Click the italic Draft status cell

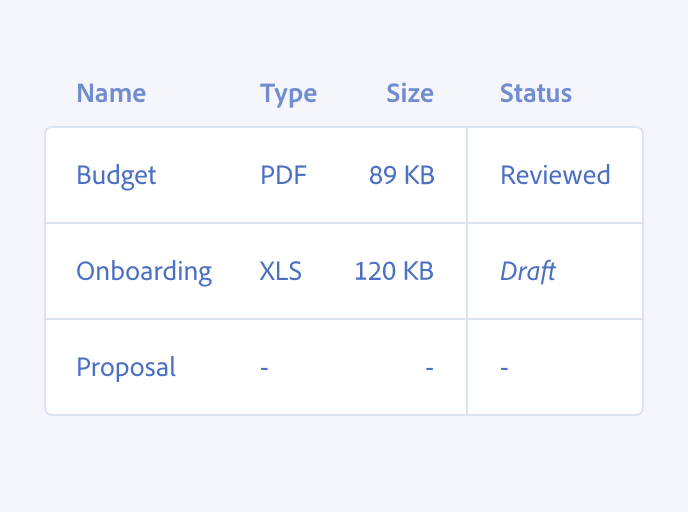(x=528, y=272)
